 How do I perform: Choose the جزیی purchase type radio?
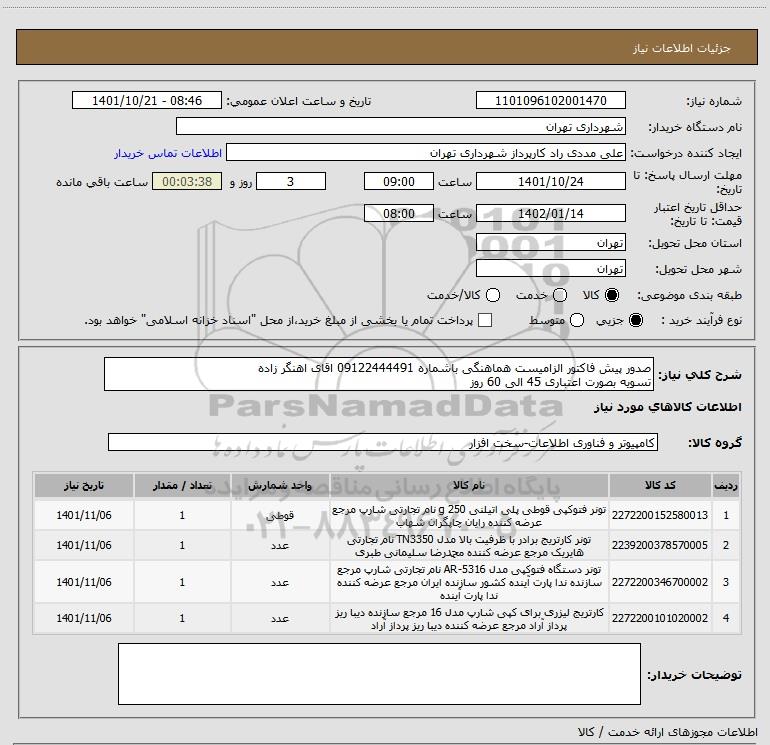(635, 320)
